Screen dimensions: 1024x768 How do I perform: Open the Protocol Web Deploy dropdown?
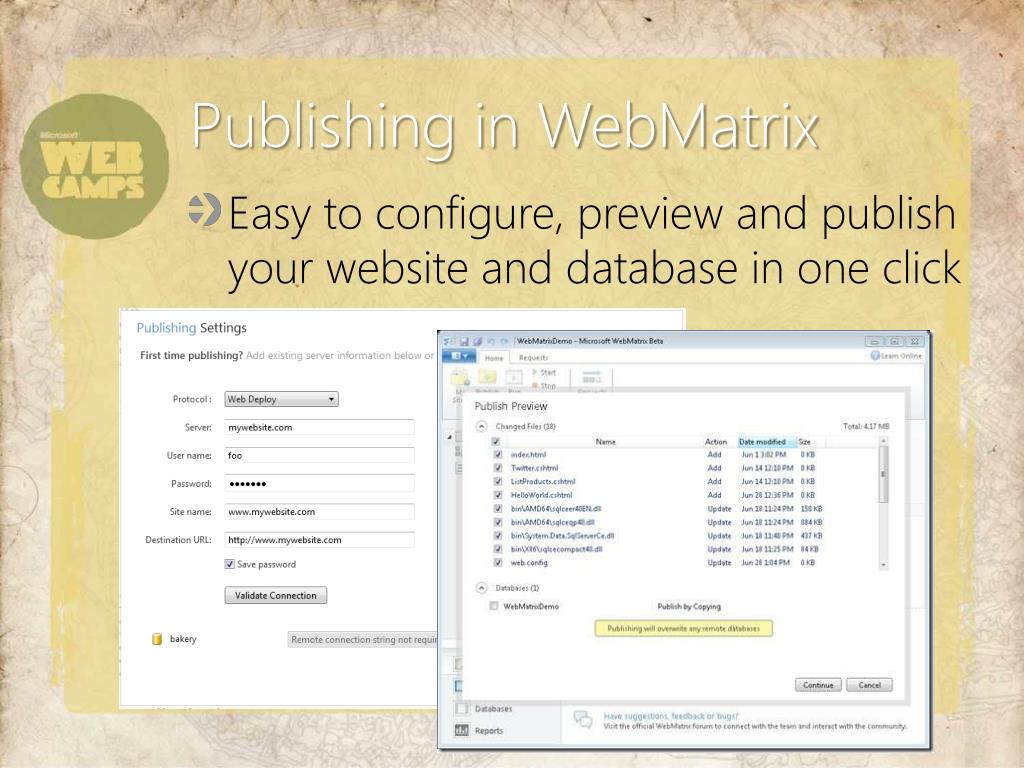281,399
